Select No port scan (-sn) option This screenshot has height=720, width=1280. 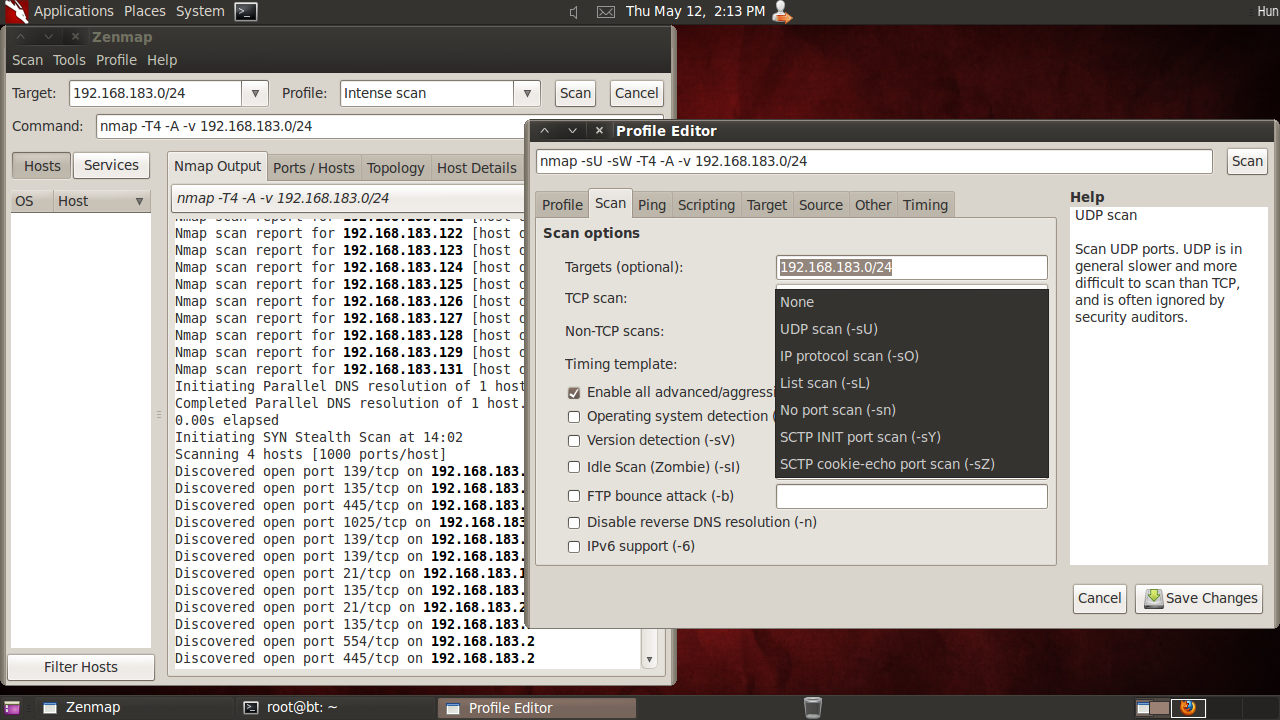912,410
